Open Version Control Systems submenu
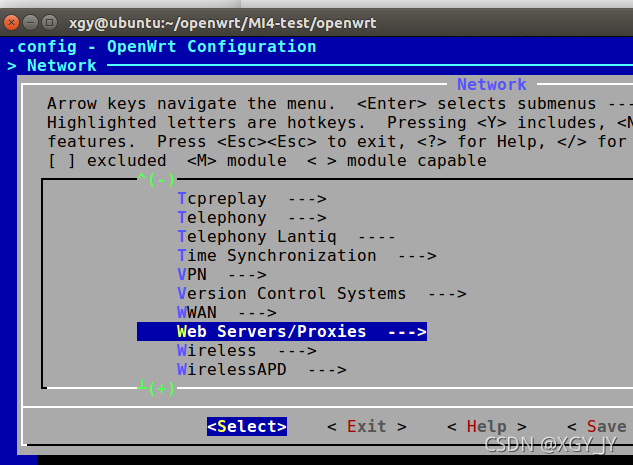This screenshot has width=633, height=465. point(322,294)
